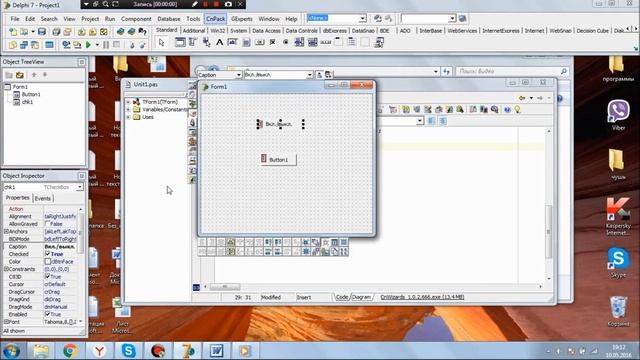
Task: Expand the TForm1(TForm) node in code explorer
Action: coord(128,102)
